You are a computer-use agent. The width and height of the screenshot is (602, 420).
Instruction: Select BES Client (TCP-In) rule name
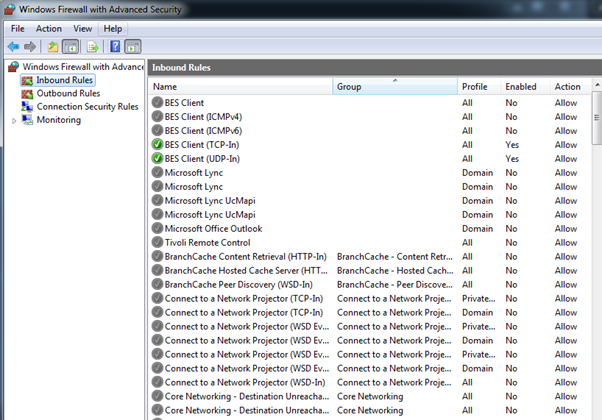click(x=202, y=144)
